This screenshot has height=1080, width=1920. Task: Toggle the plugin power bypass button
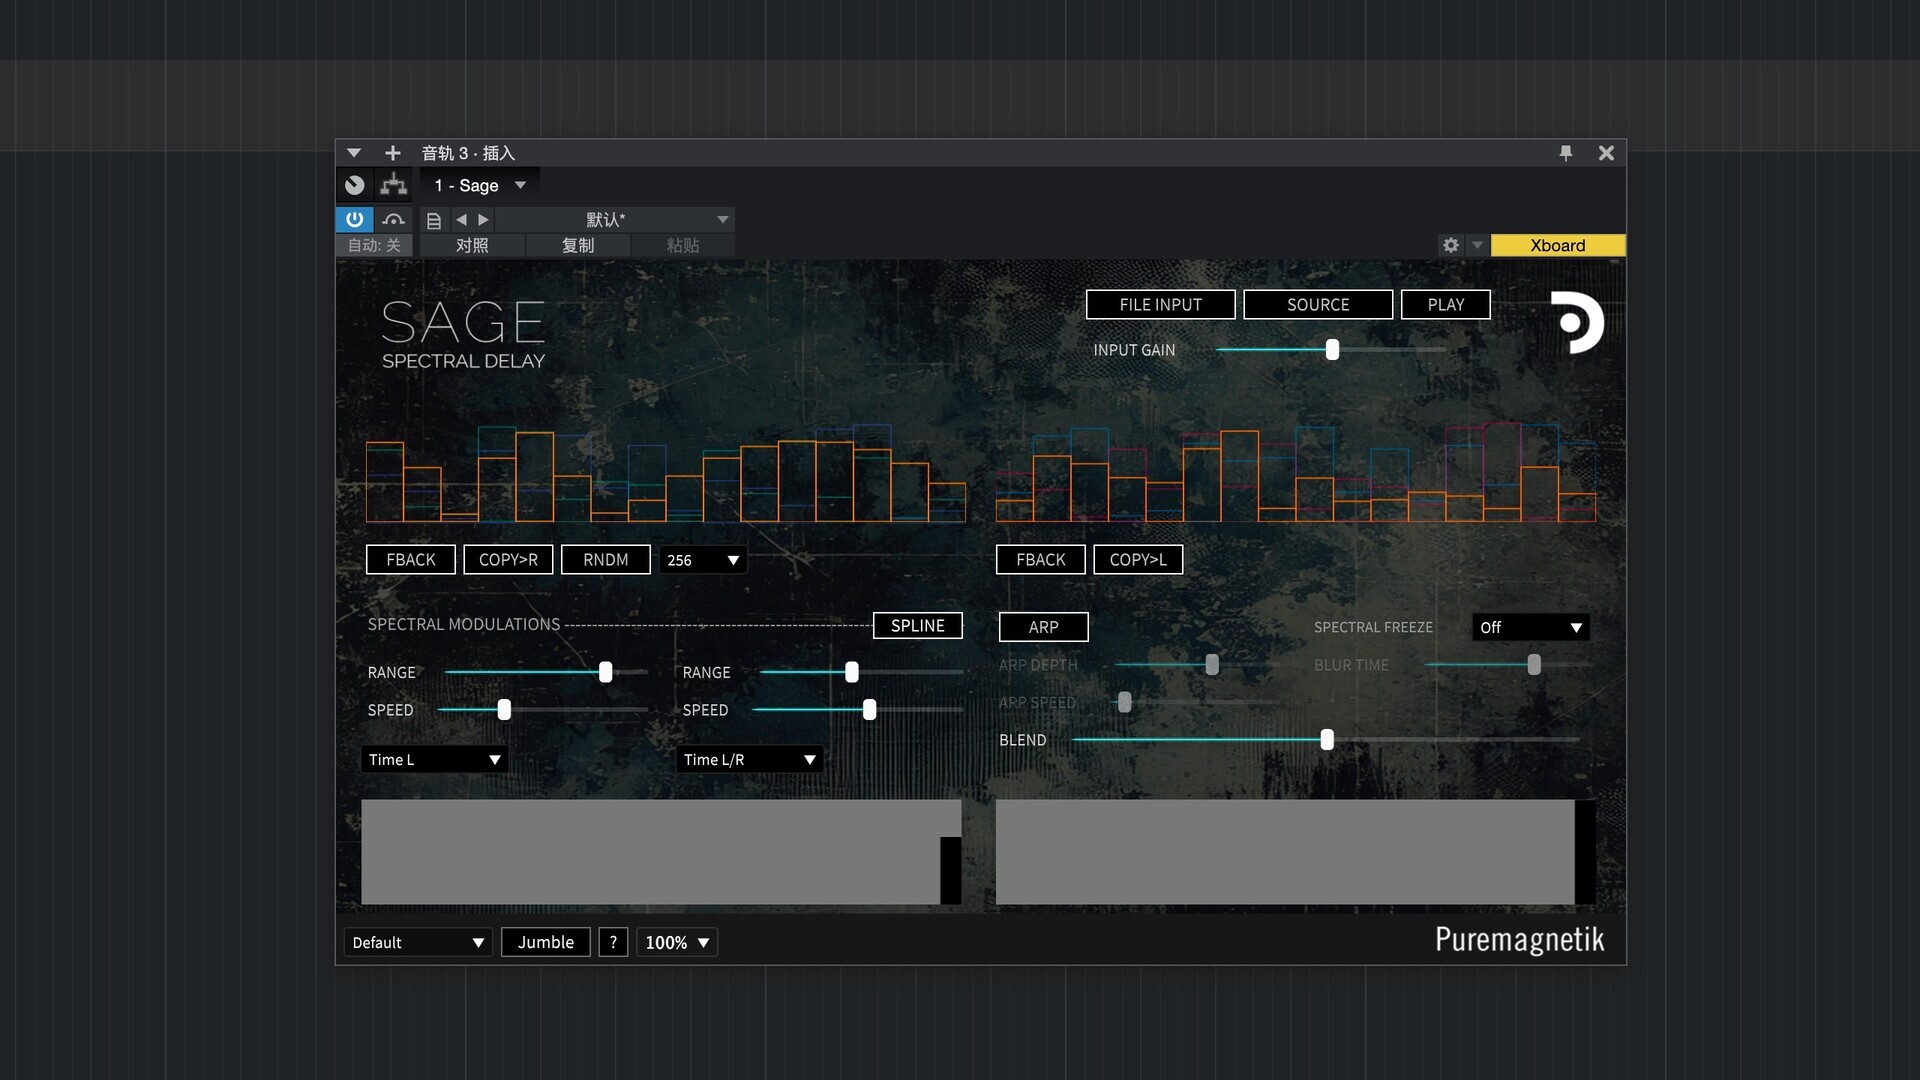[x=354, y=219]
